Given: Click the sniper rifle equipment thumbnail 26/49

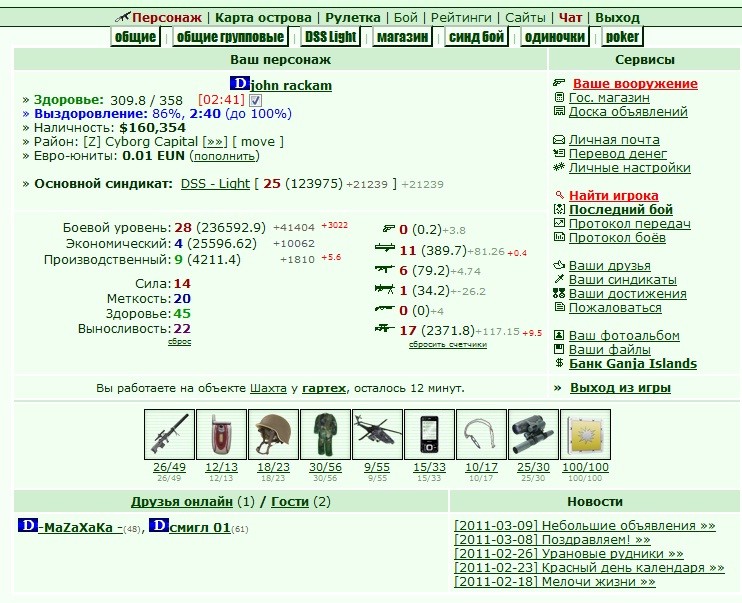Looking at the screenshot, I should 169,435.
